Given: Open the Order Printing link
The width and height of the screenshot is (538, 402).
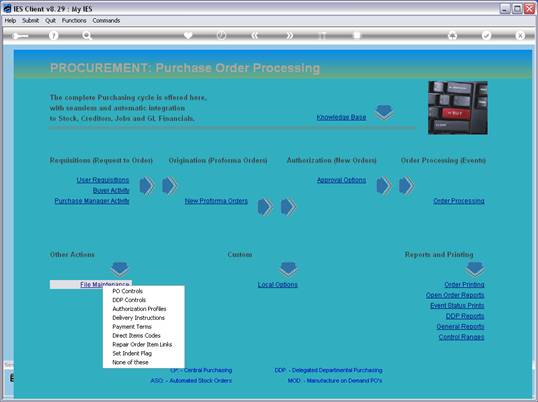Looking at the screenshot, I should [x=464, y=284].
